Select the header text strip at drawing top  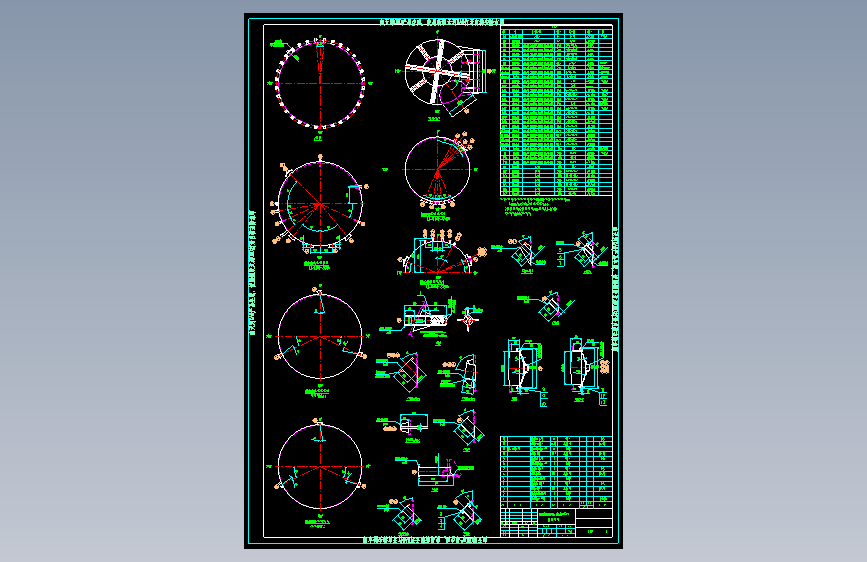(x=441, y=22)
